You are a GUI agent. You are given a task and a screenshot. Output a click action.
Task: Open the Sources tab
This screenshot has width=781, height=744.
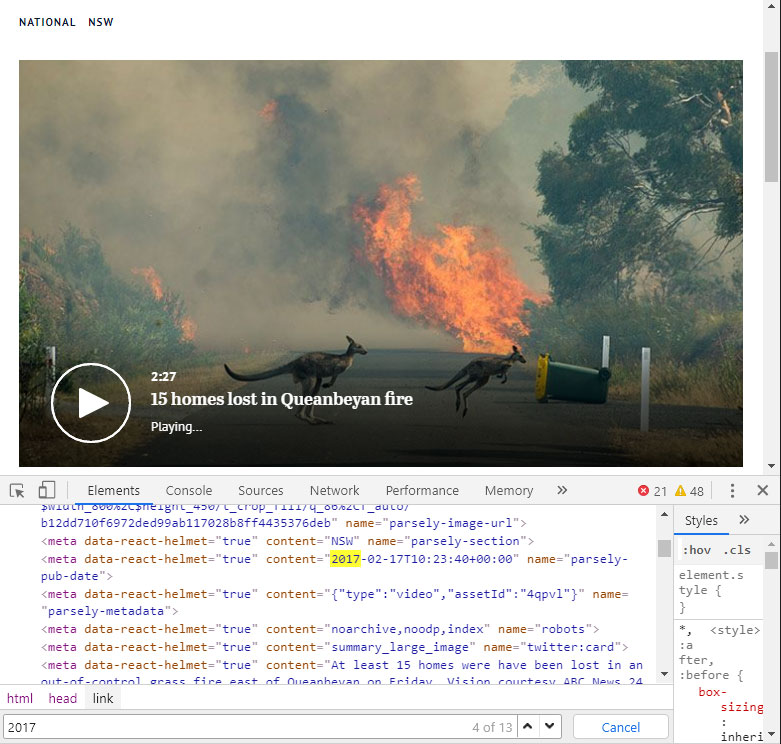[260, 491]
